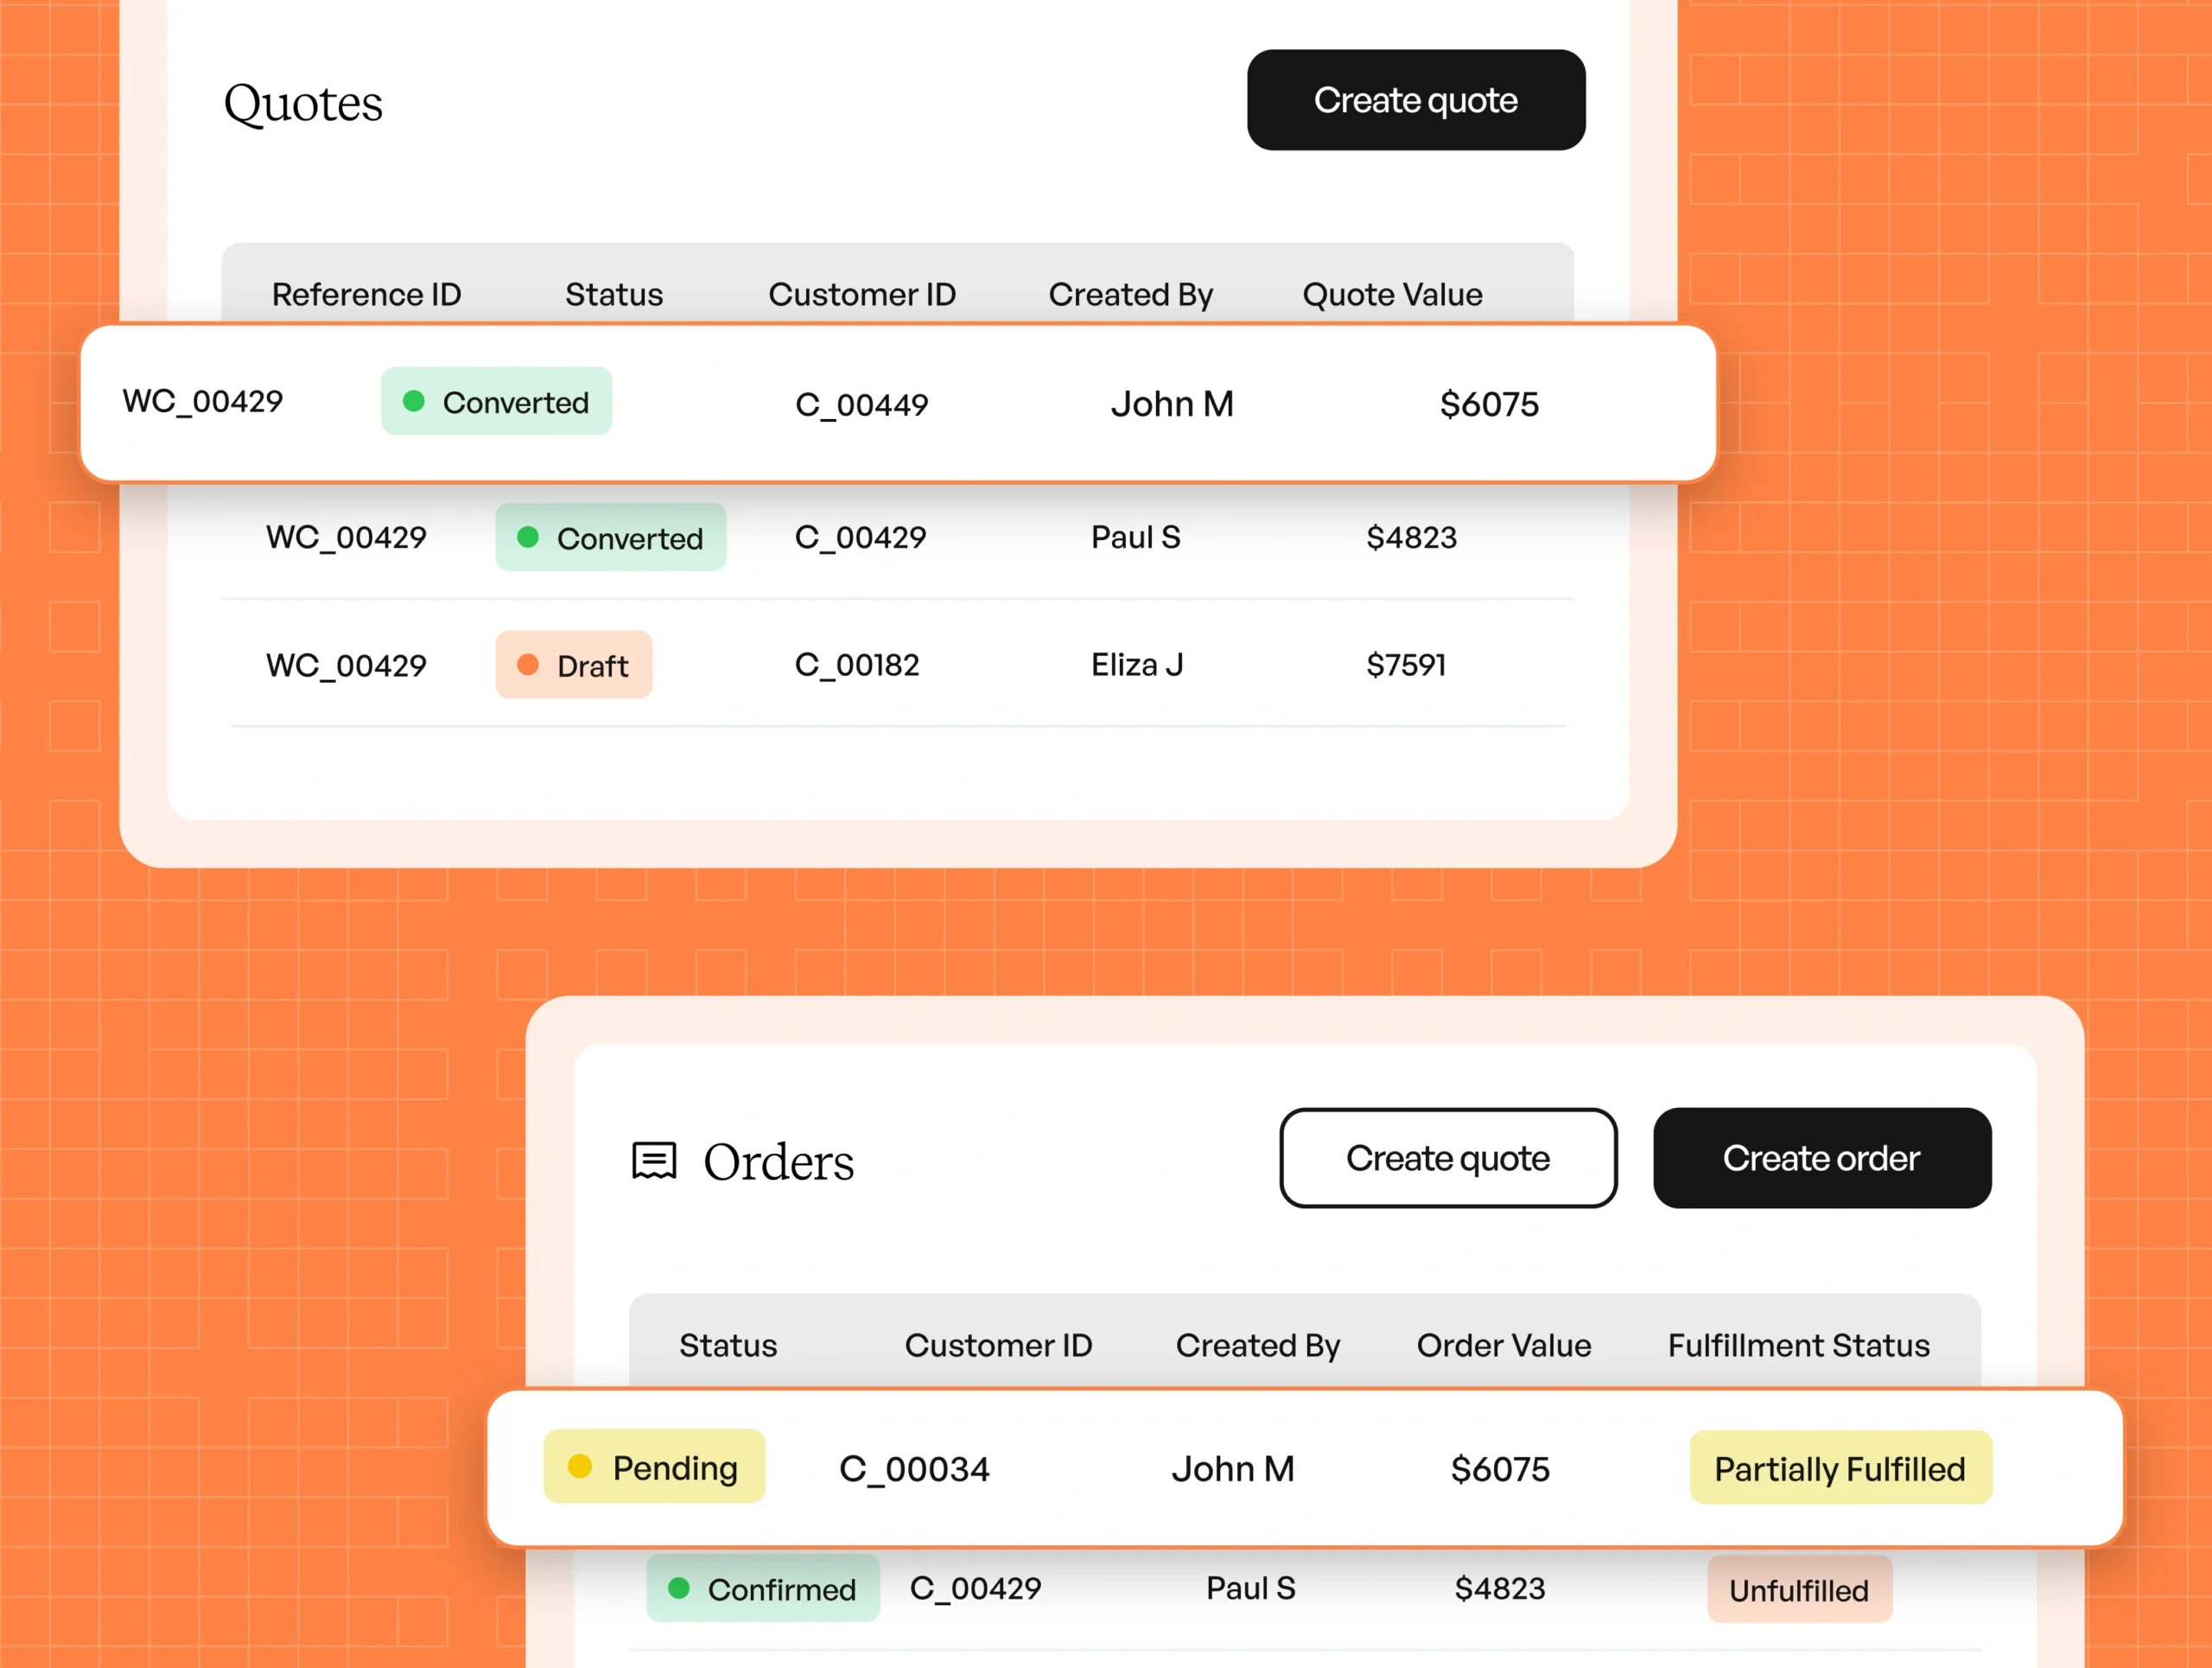Click the $7591 quote value

(x=1405, y=665)
